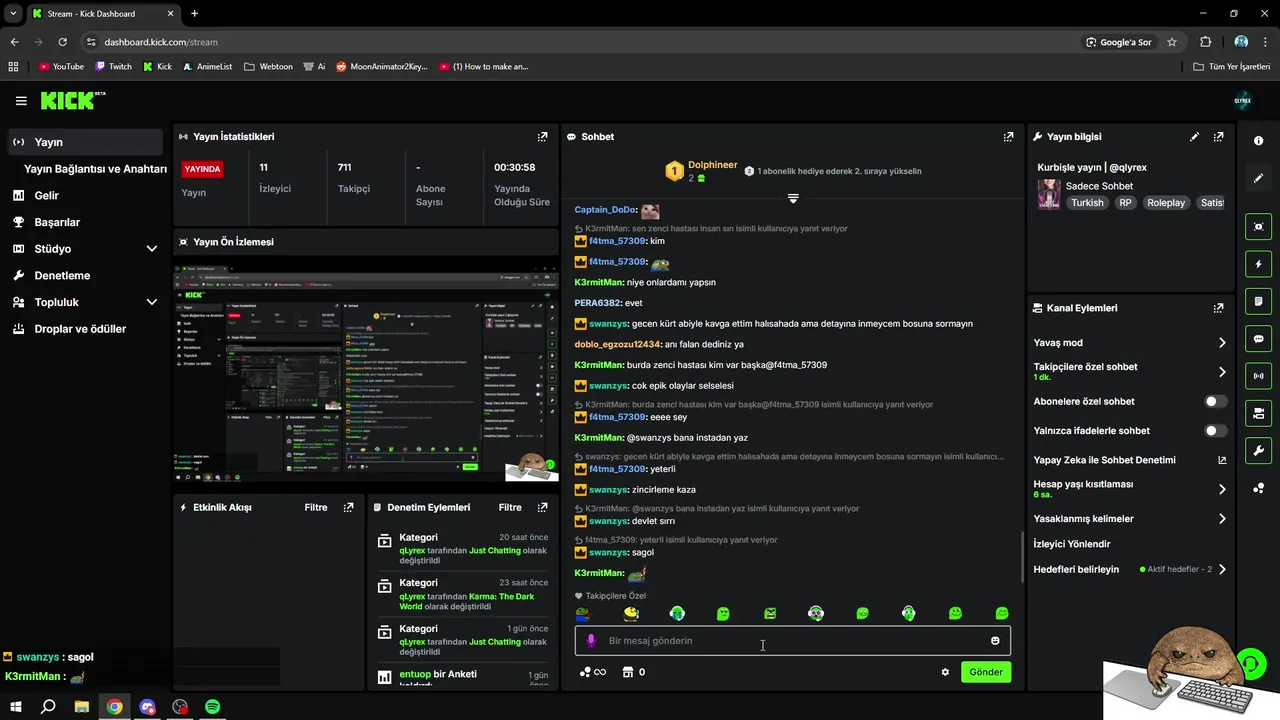Pop out the Denetim Eylemleri panel
This screenshot has height=720, width=1280.
click(x=542, y=508)
